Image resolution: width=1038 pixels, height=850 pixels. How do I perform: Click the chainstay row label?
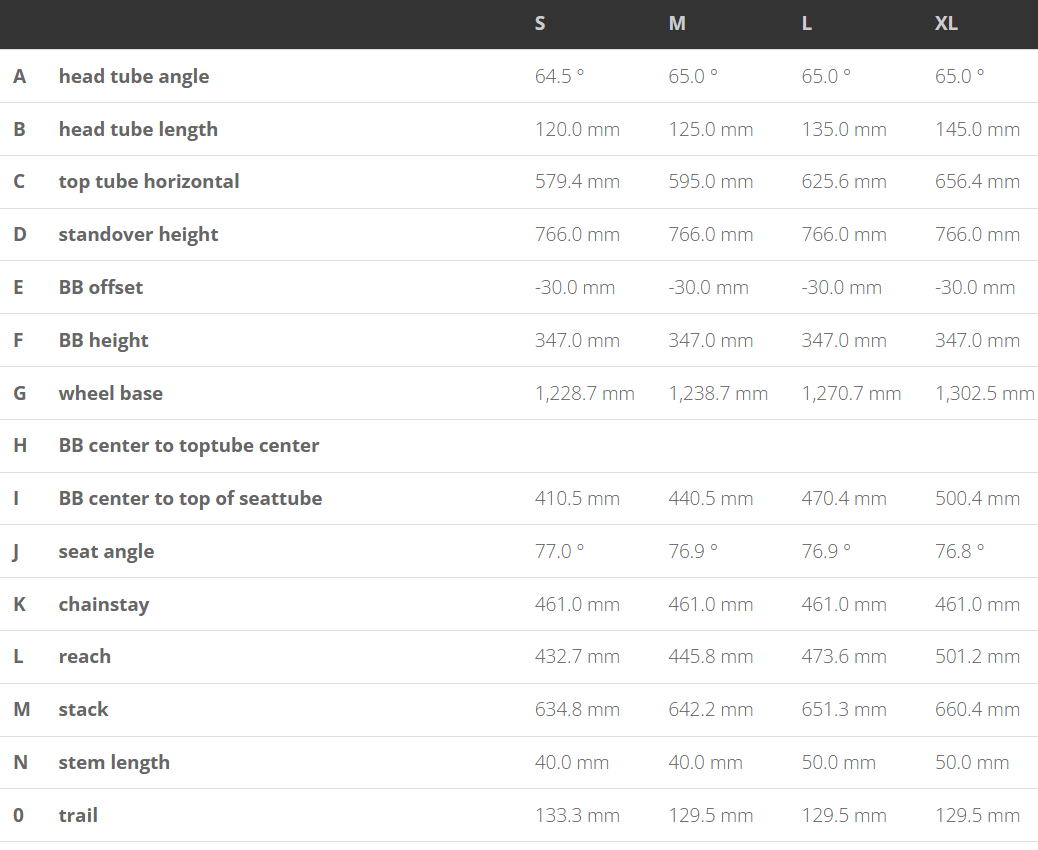click(104, 604)
